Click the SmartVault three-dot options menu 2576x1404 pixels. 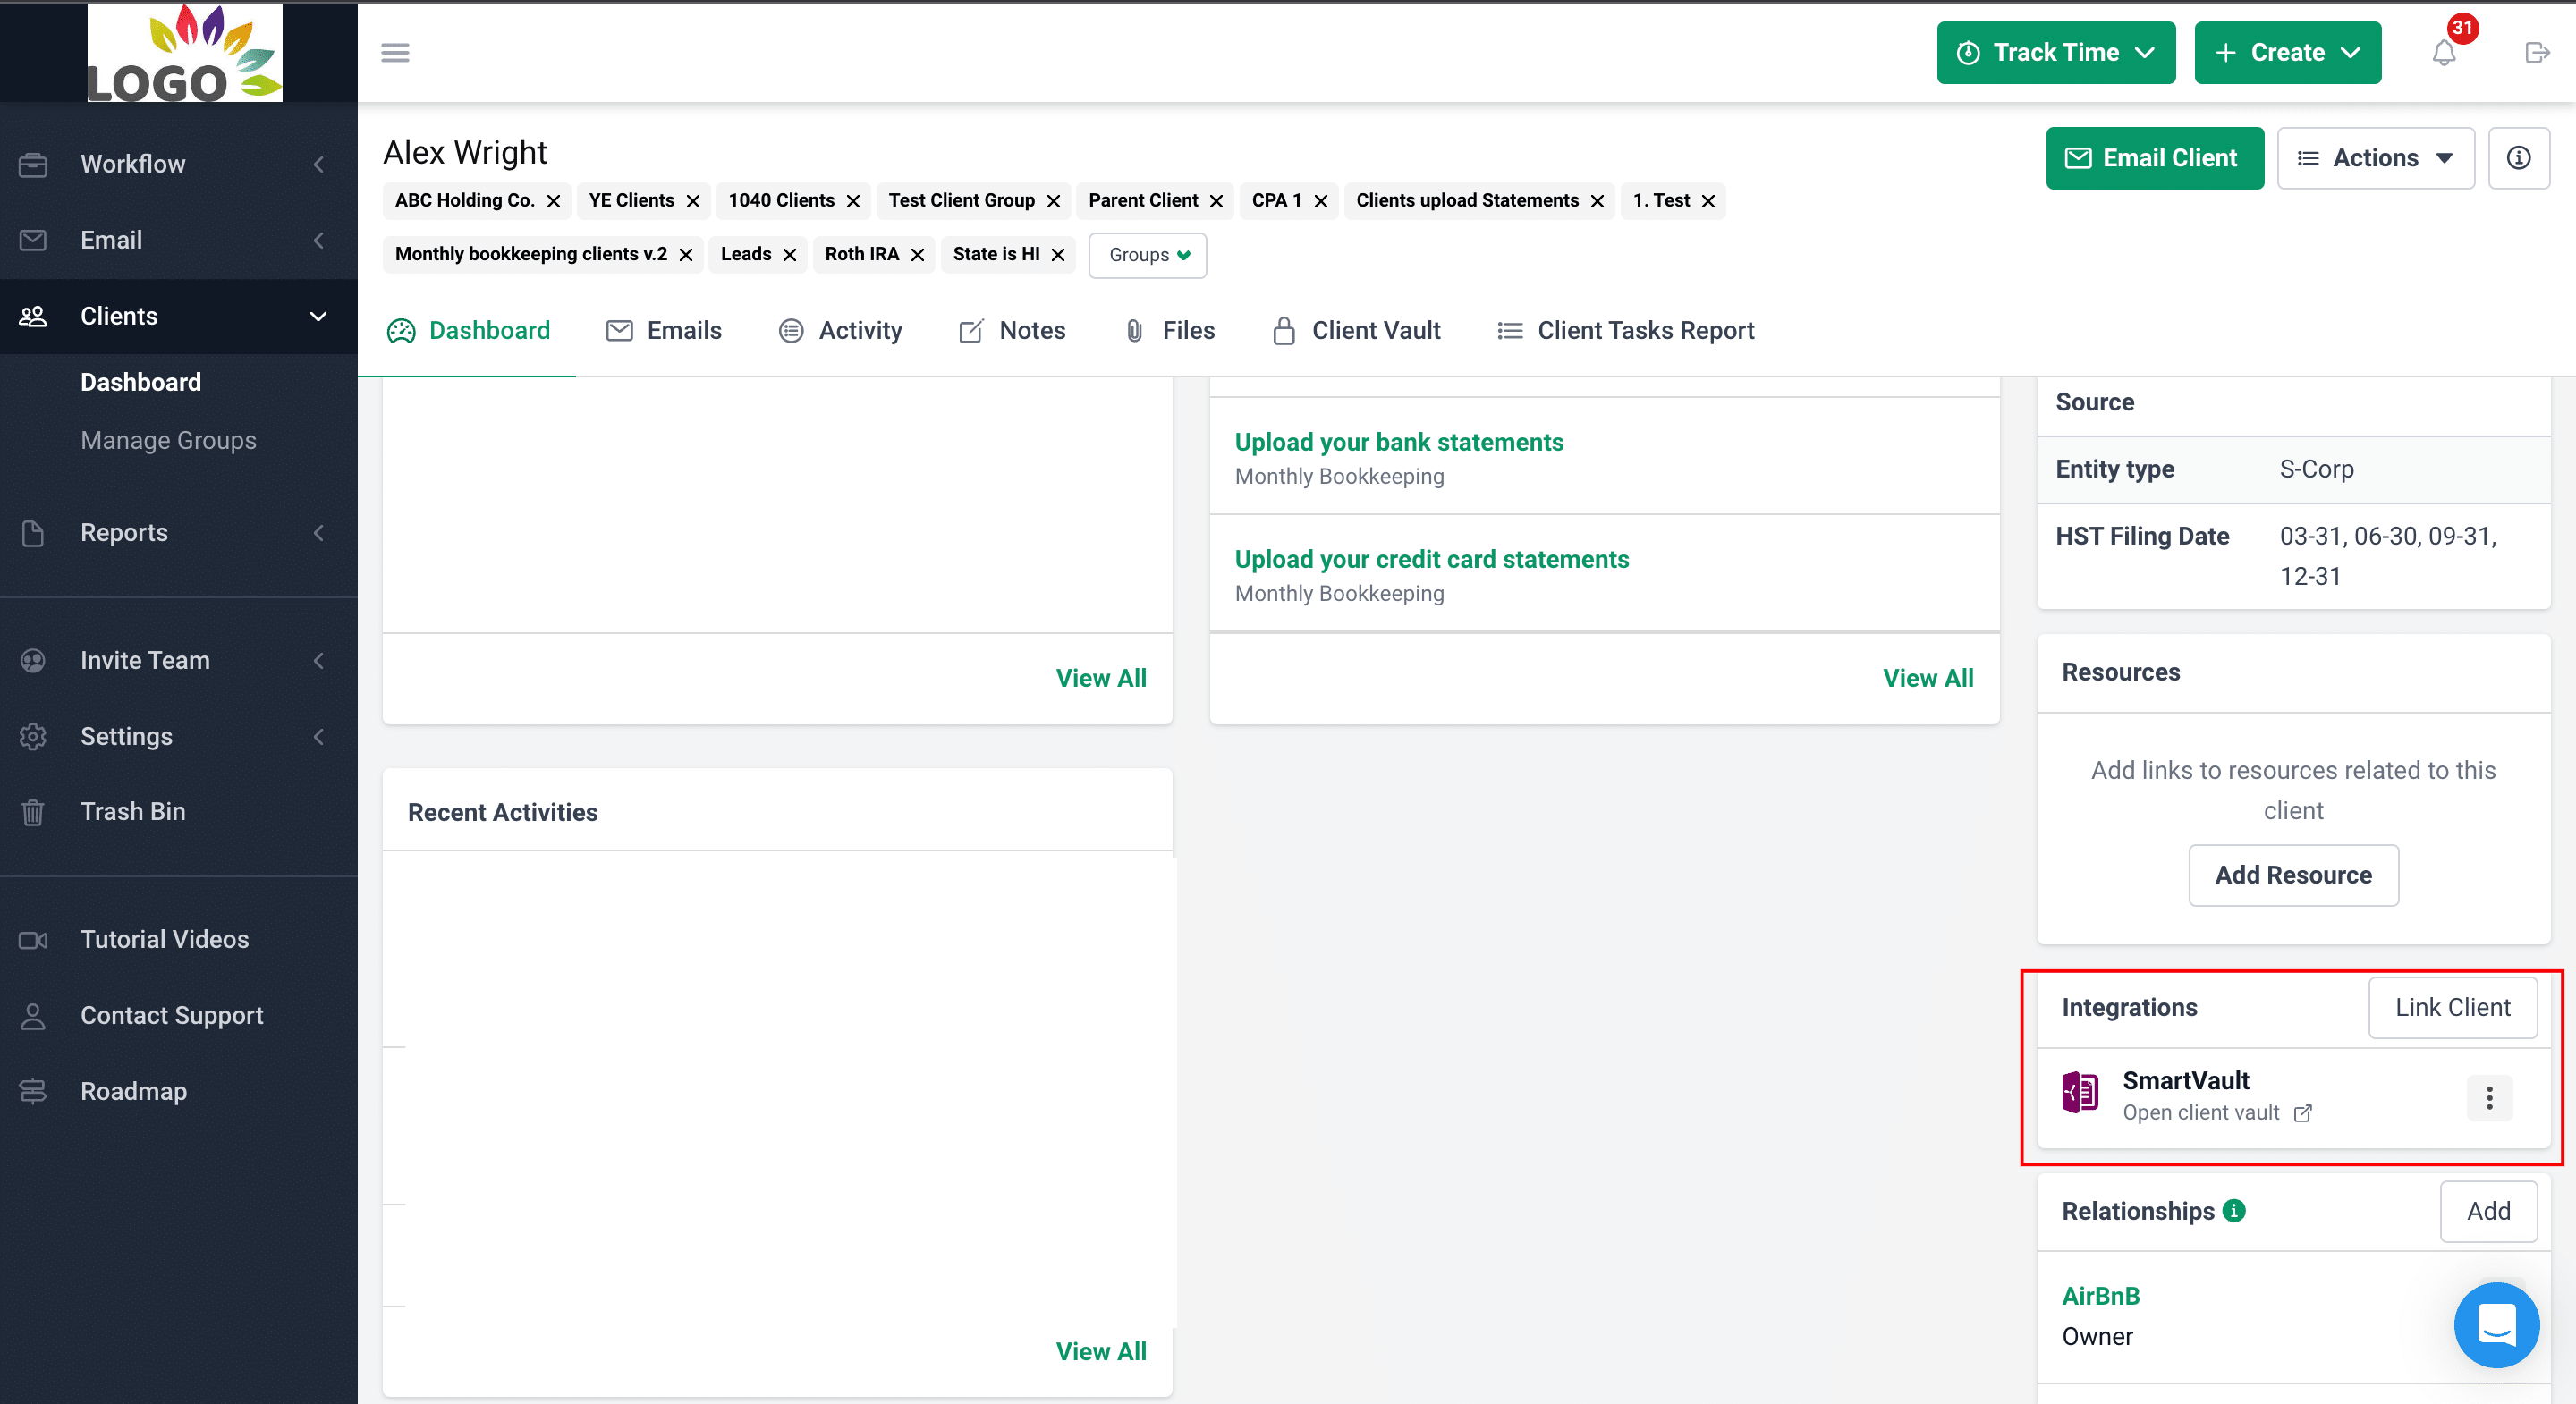2489,1098
